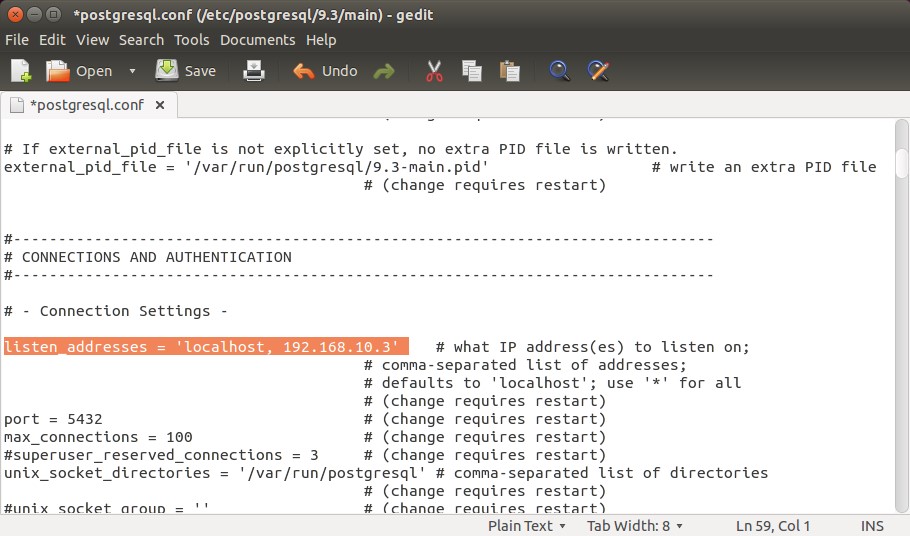The image size is (910, 536).
Task: Expand the Open recent files arrow
Action: pos(132,71)
